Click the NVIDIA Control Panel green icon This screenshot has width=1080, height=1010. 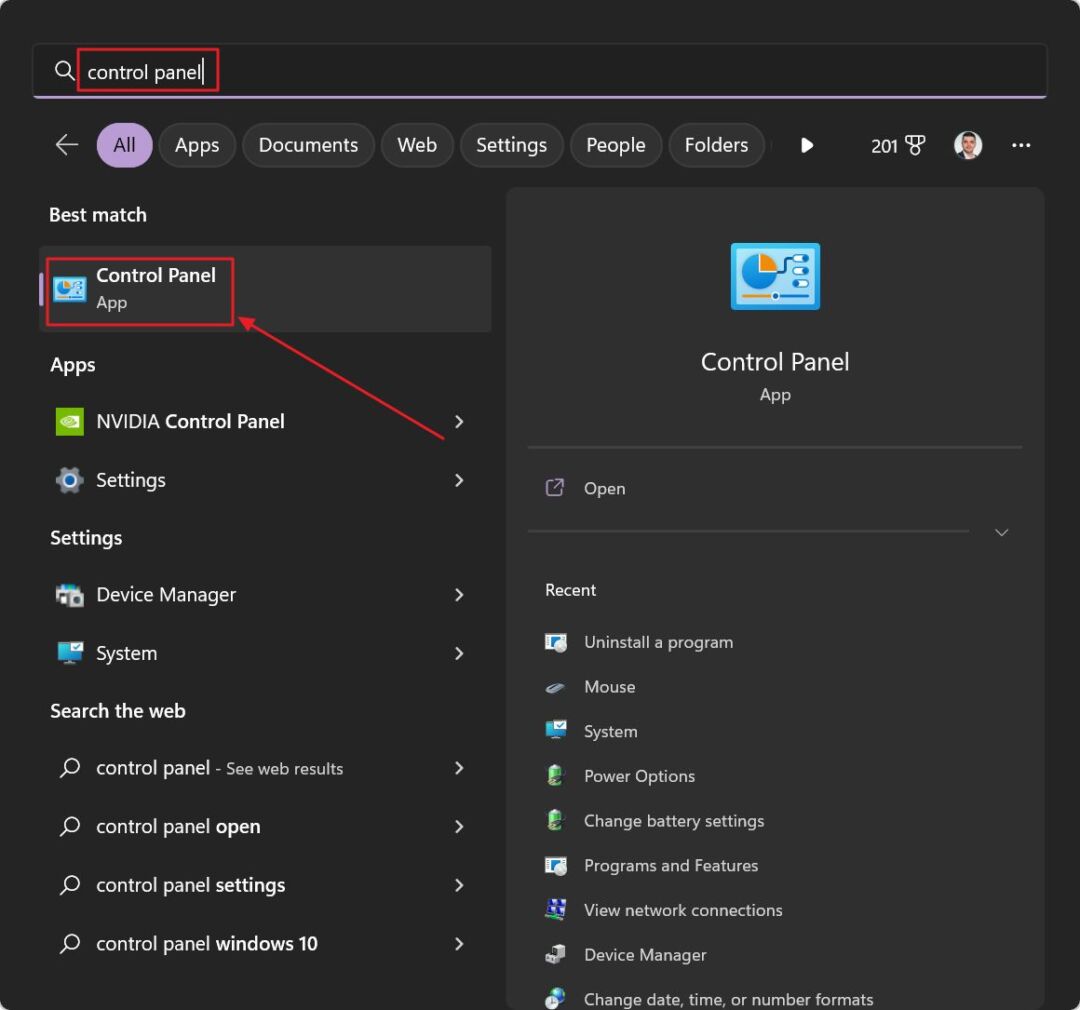point(70,422)
